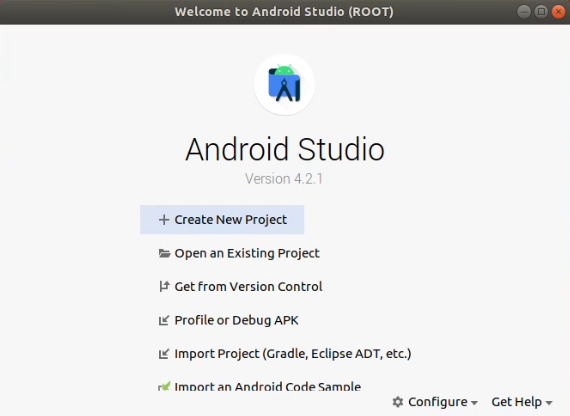The width and height of the screenshot is (570, 416).
Task: Choose Import an Android Code Sample text
Action: (x=268, y=386)
